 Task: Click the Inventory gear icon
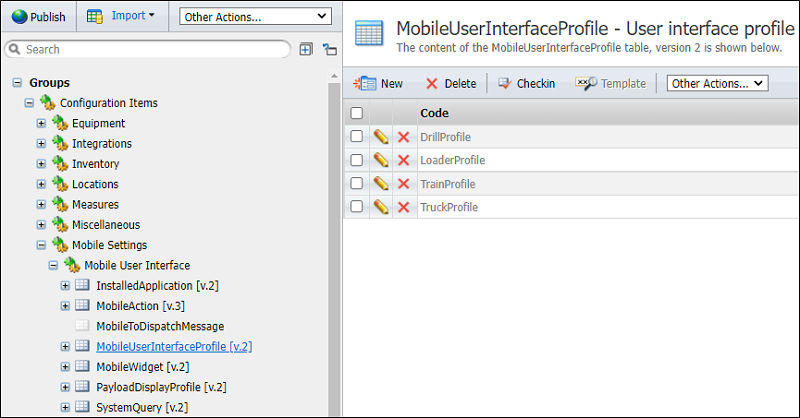(60, 164)
